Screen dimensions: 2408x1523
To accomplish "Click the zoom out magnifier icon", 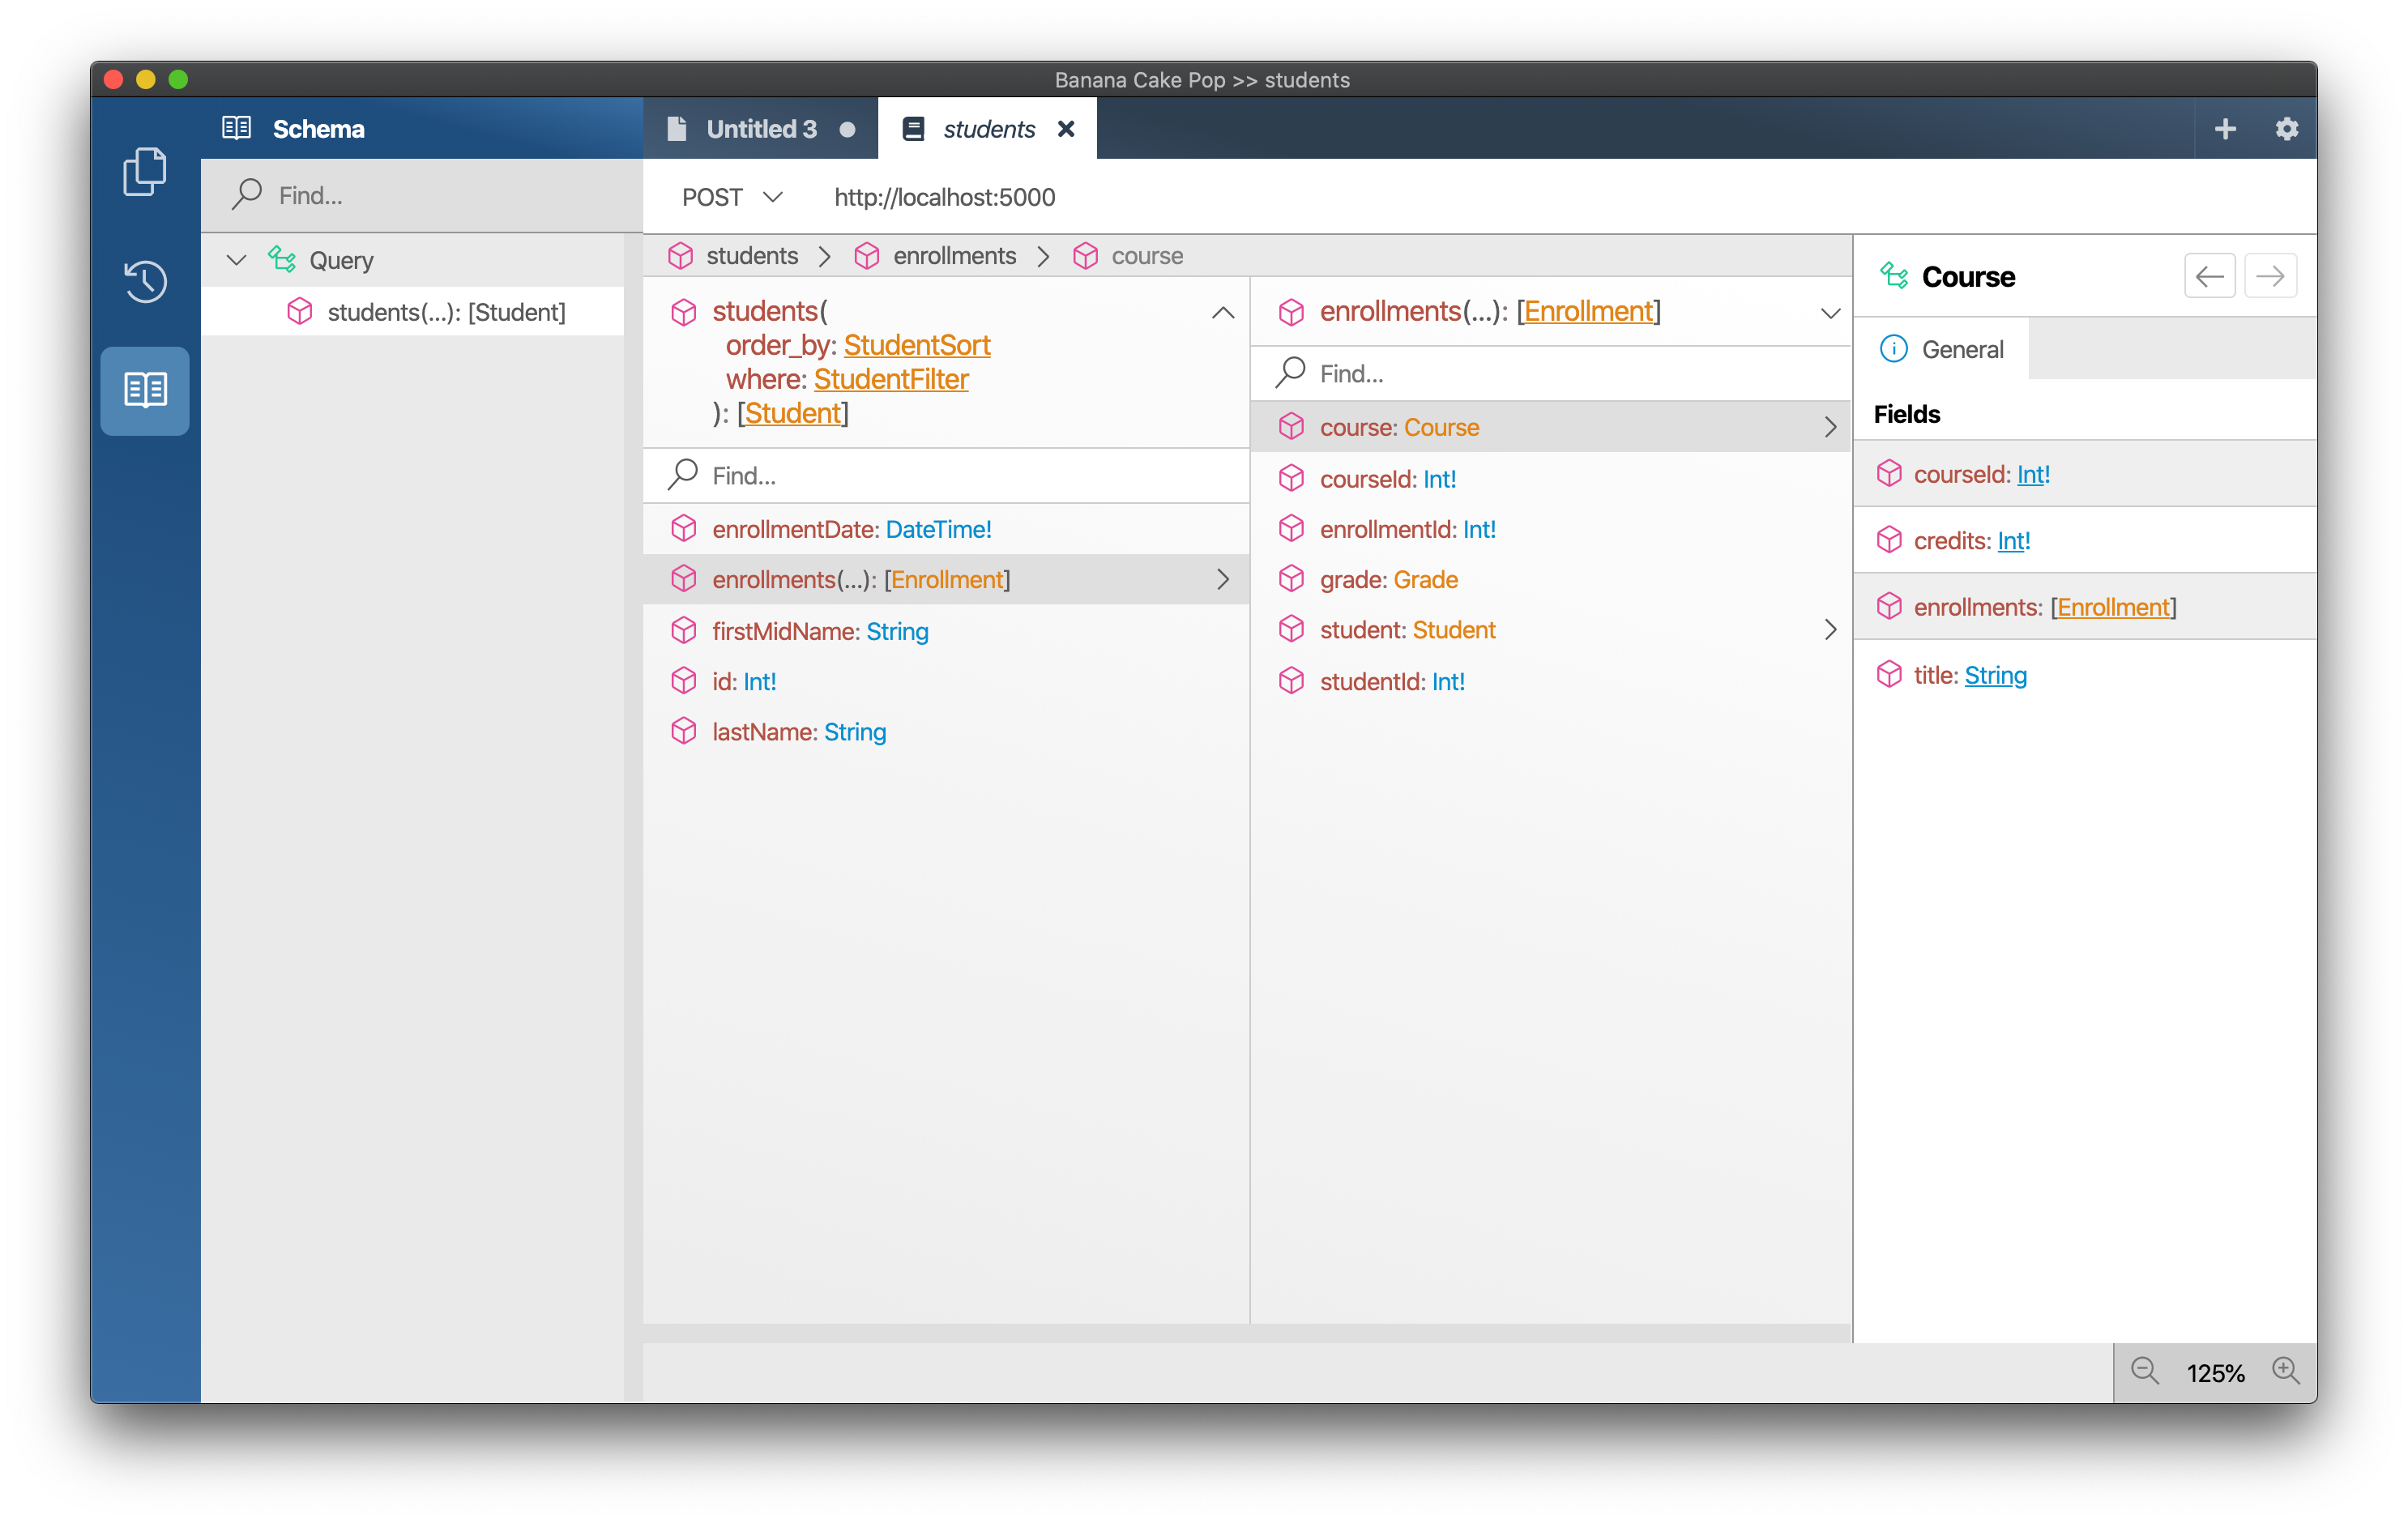I will (2144, 1371).
